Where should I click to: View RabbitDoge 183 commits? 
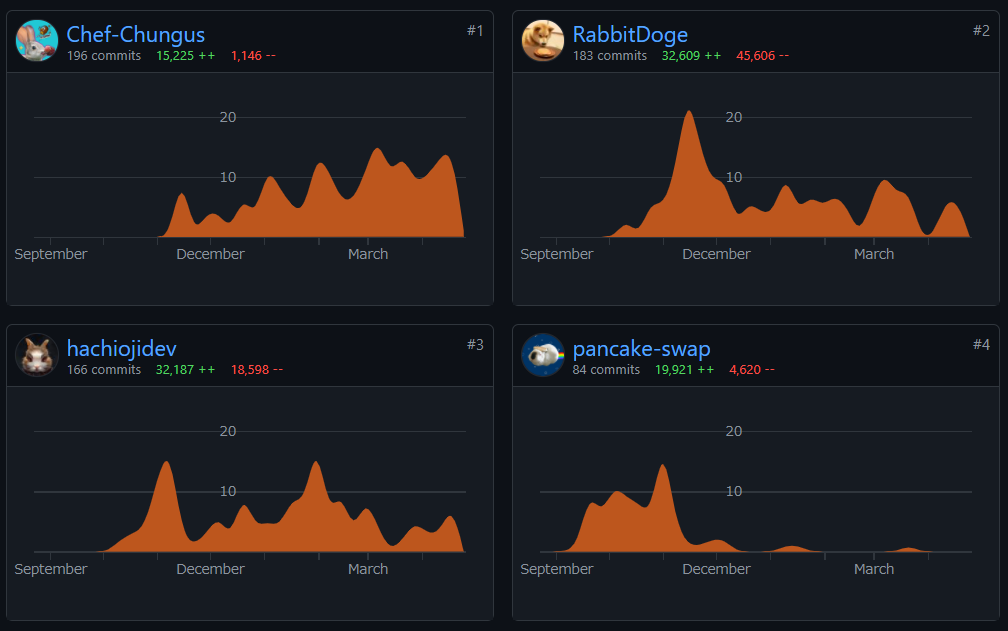point(609,56)
